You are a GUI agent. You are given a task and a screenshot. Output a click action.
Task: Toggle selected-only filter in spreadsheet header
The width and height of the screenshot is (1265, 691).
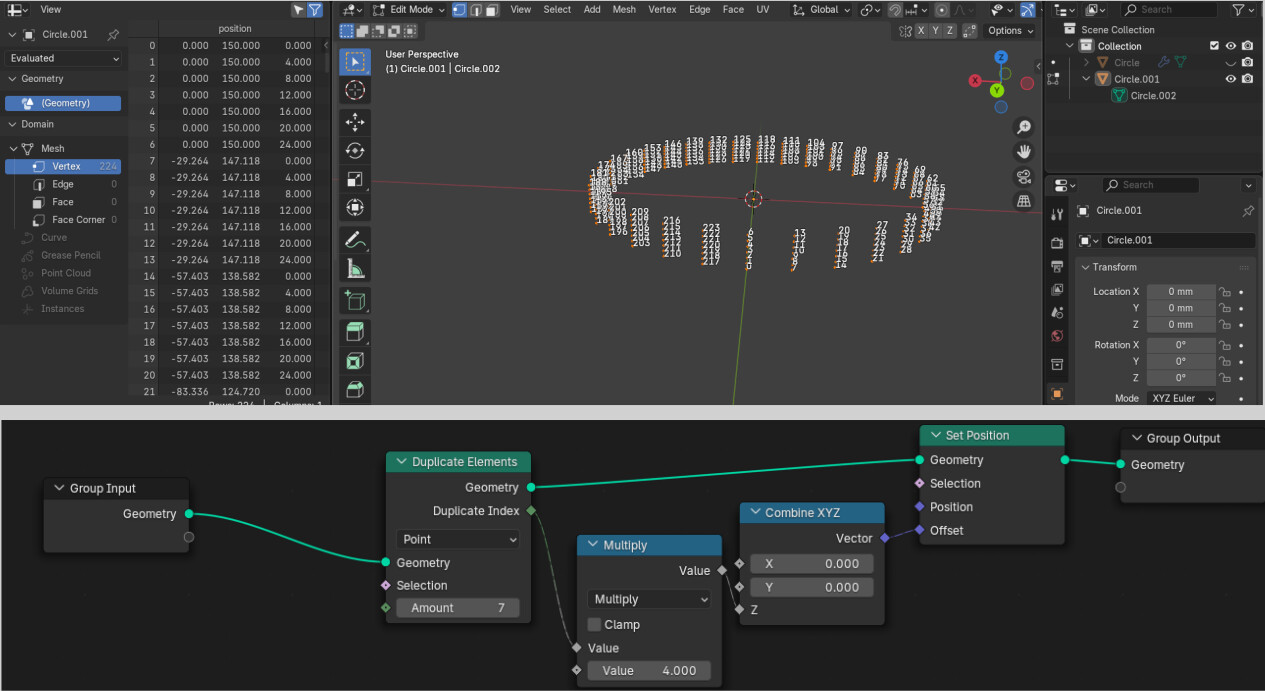298,10
